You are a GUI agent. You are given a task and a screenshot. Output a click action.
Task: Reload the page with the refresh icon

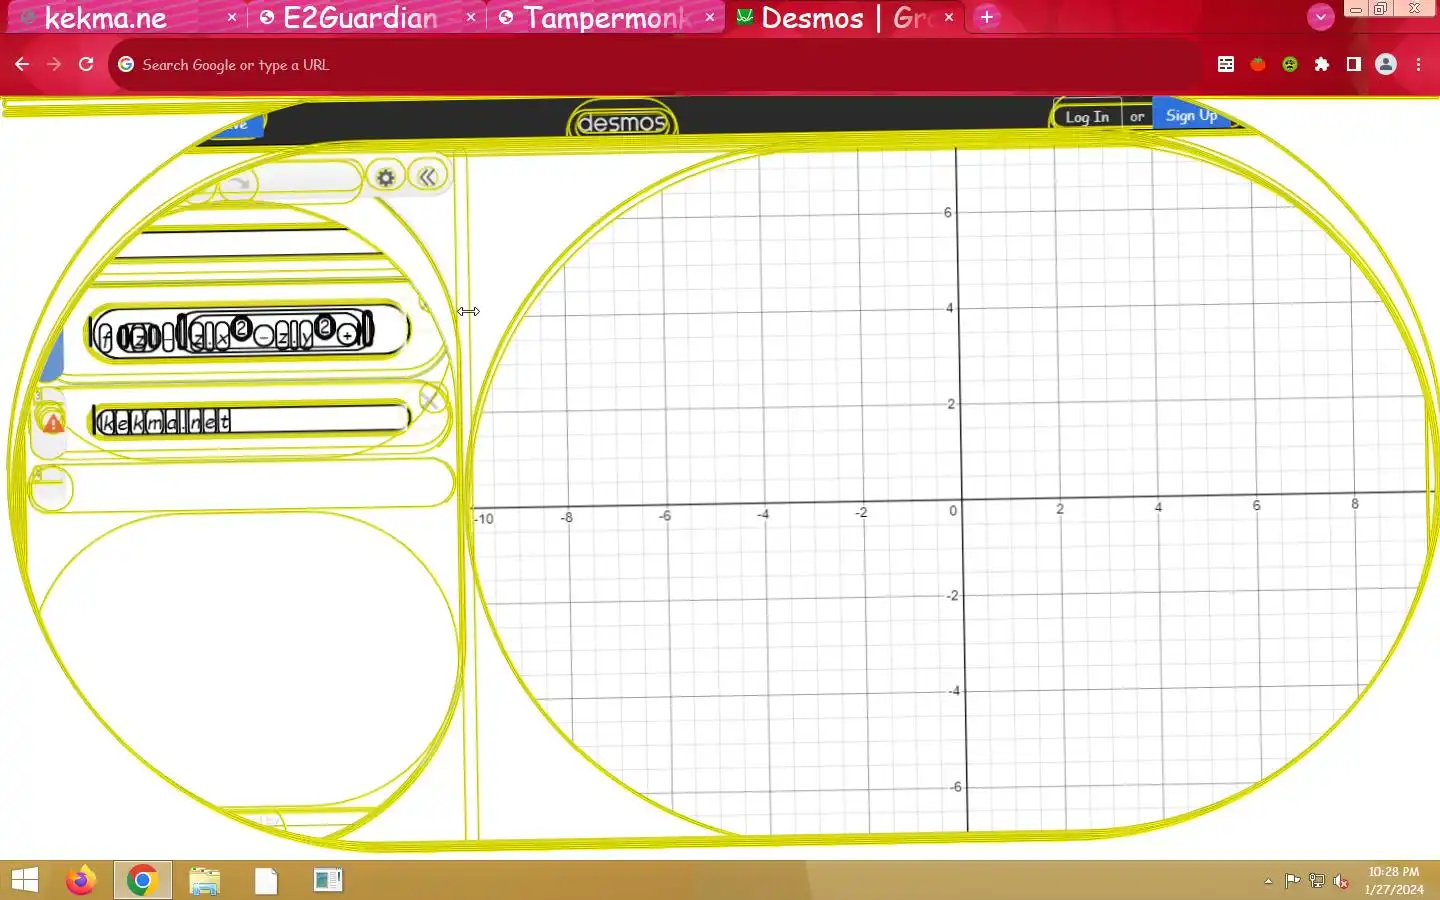86,64
